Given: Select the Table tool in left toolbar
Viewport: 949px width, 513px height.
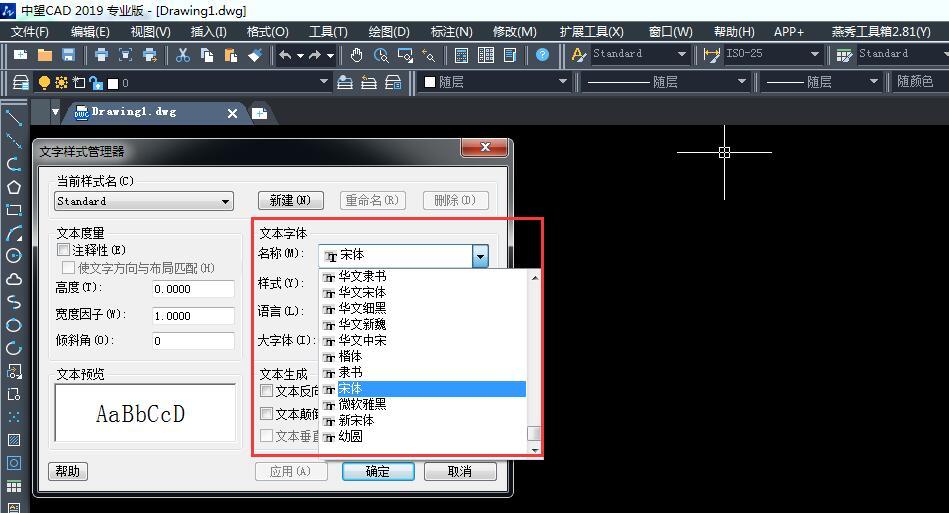Looking at the screenshot, I should 13,486.
